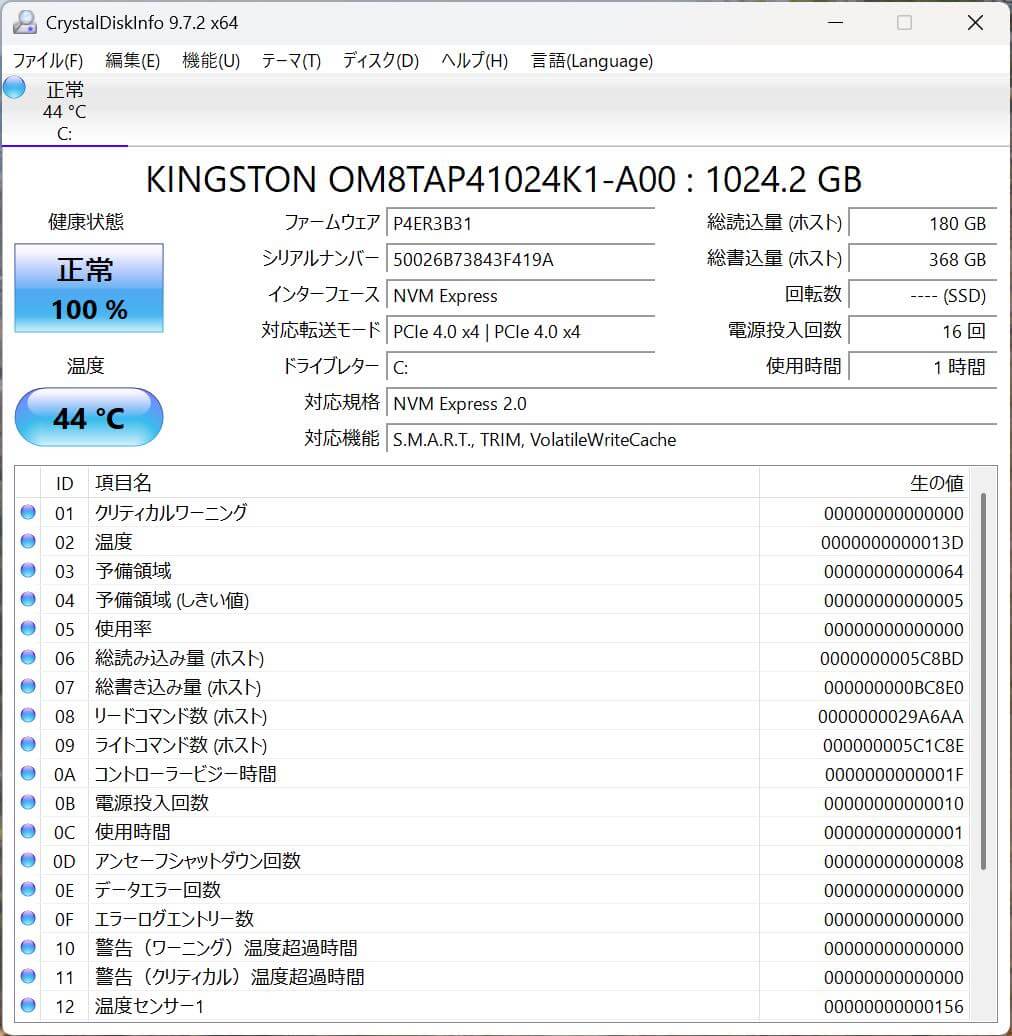The width and height of the screenshot is (1012, 1036).
Task: Click the 44 °C temperature gauge
Action: (88, 417)
